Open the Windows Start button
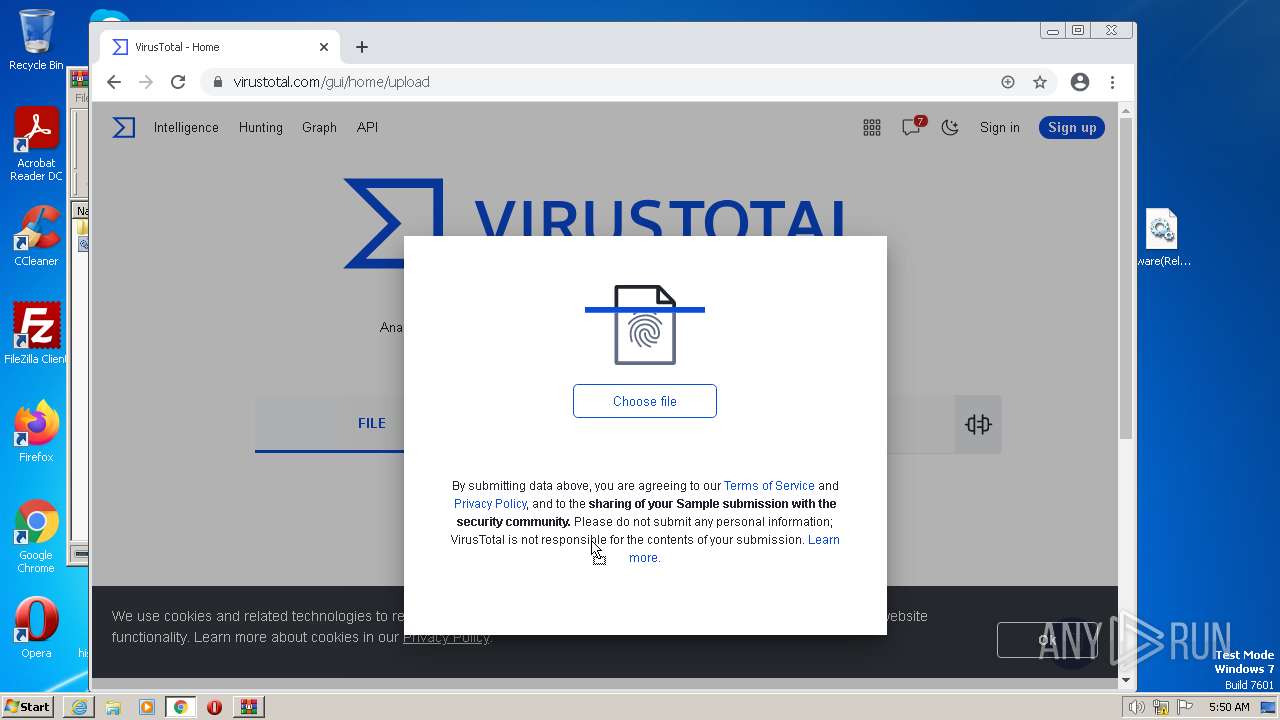 coord(28,706)
